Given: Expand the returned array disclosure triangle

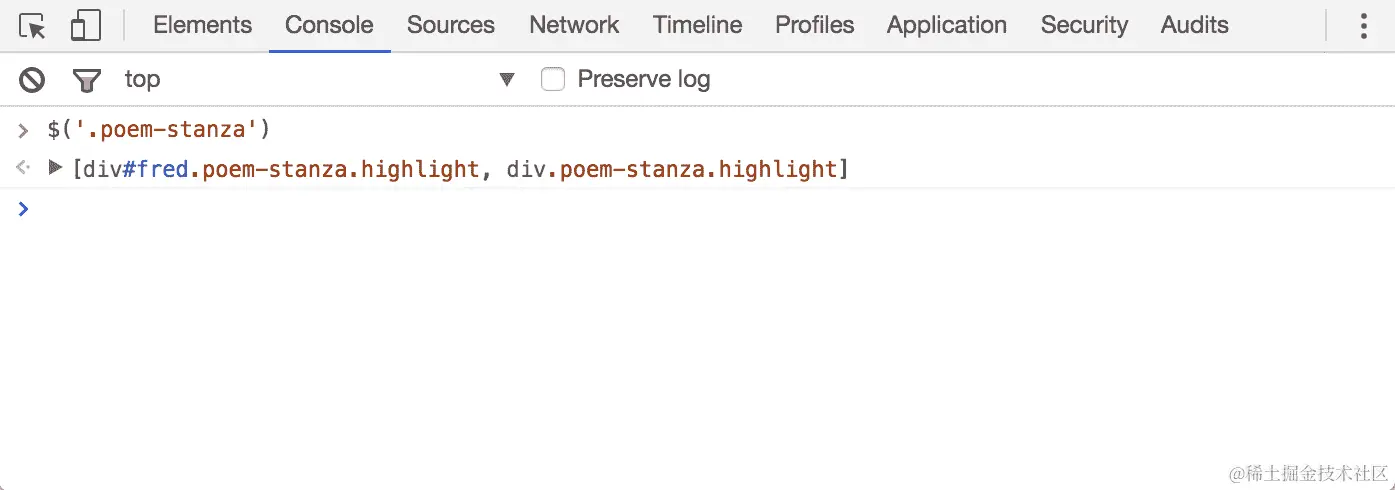Looking at the screenshot, I should click(56, 168).
